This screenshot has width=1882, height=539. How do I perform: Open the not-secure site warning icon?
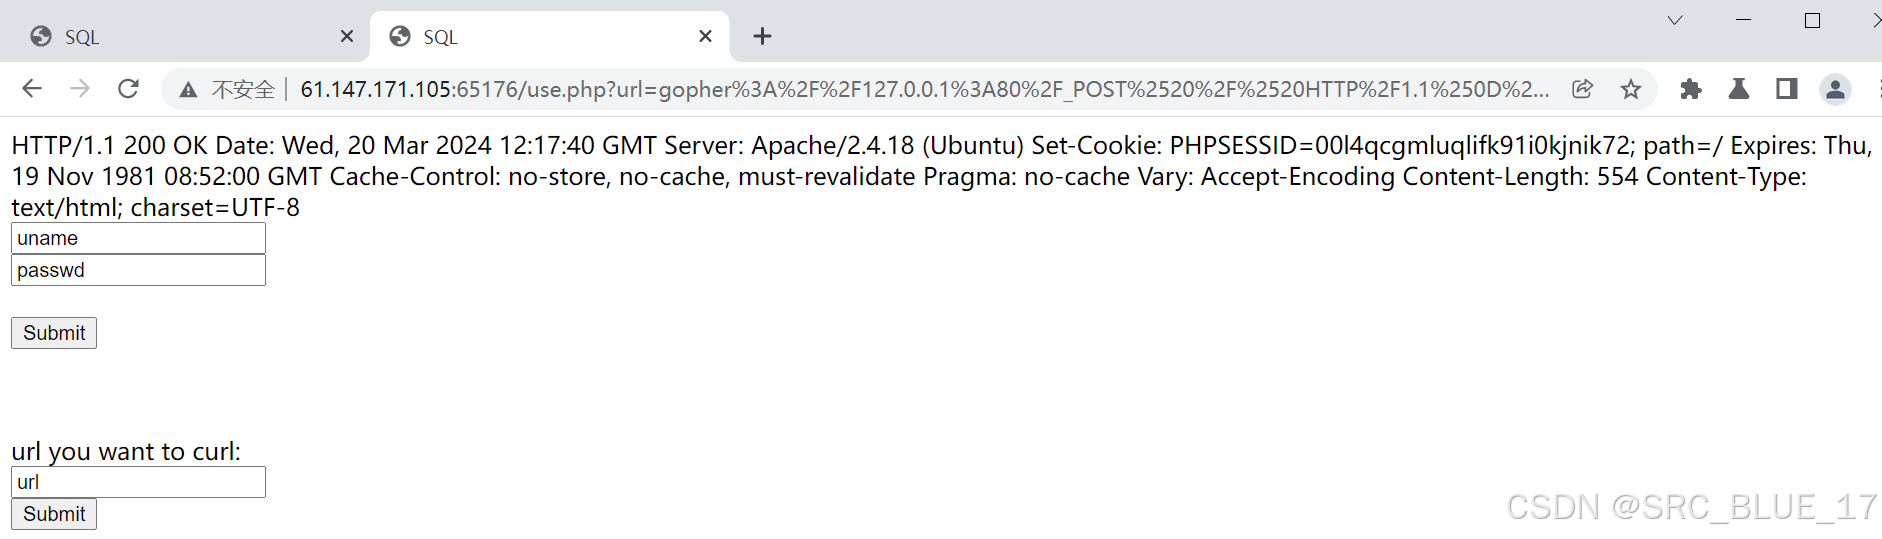pos(188,90)
